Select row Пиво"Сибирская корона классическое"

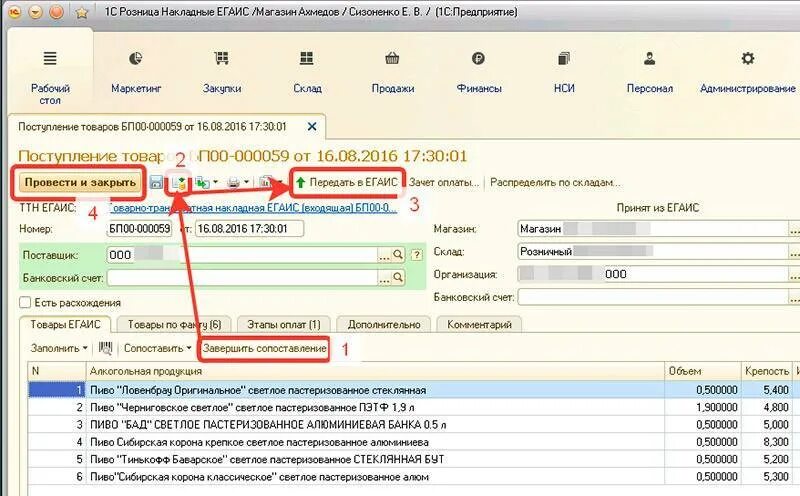click(x=413, y=477)
